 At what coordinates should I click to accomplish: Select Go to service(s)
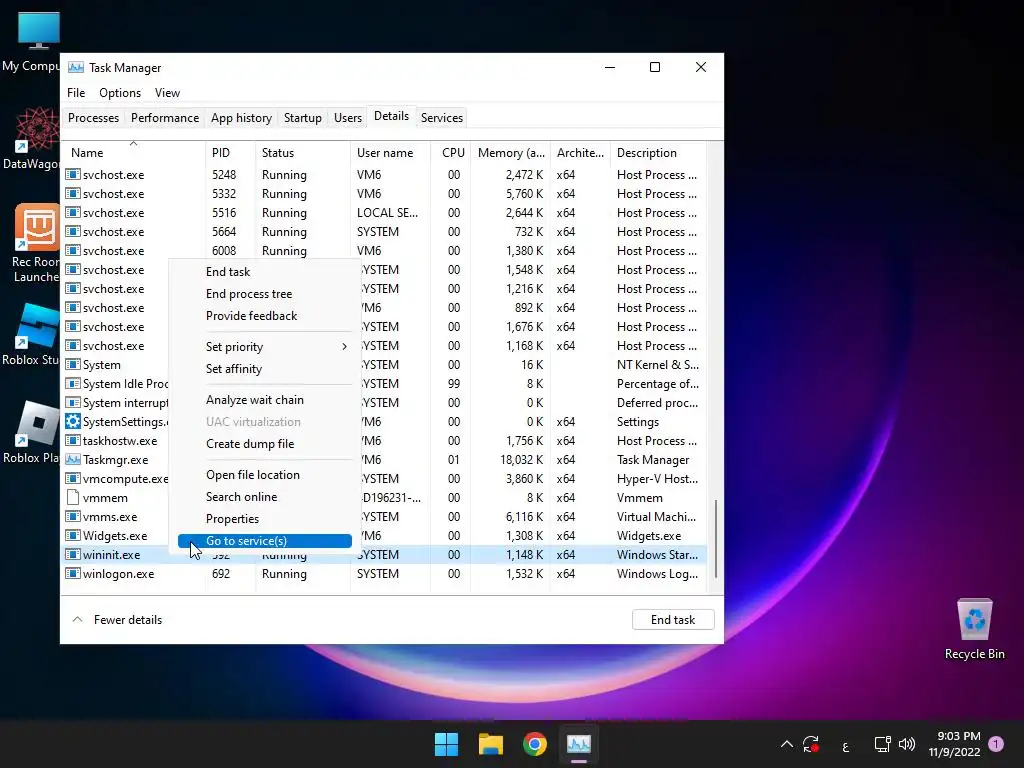click(264, 541)
